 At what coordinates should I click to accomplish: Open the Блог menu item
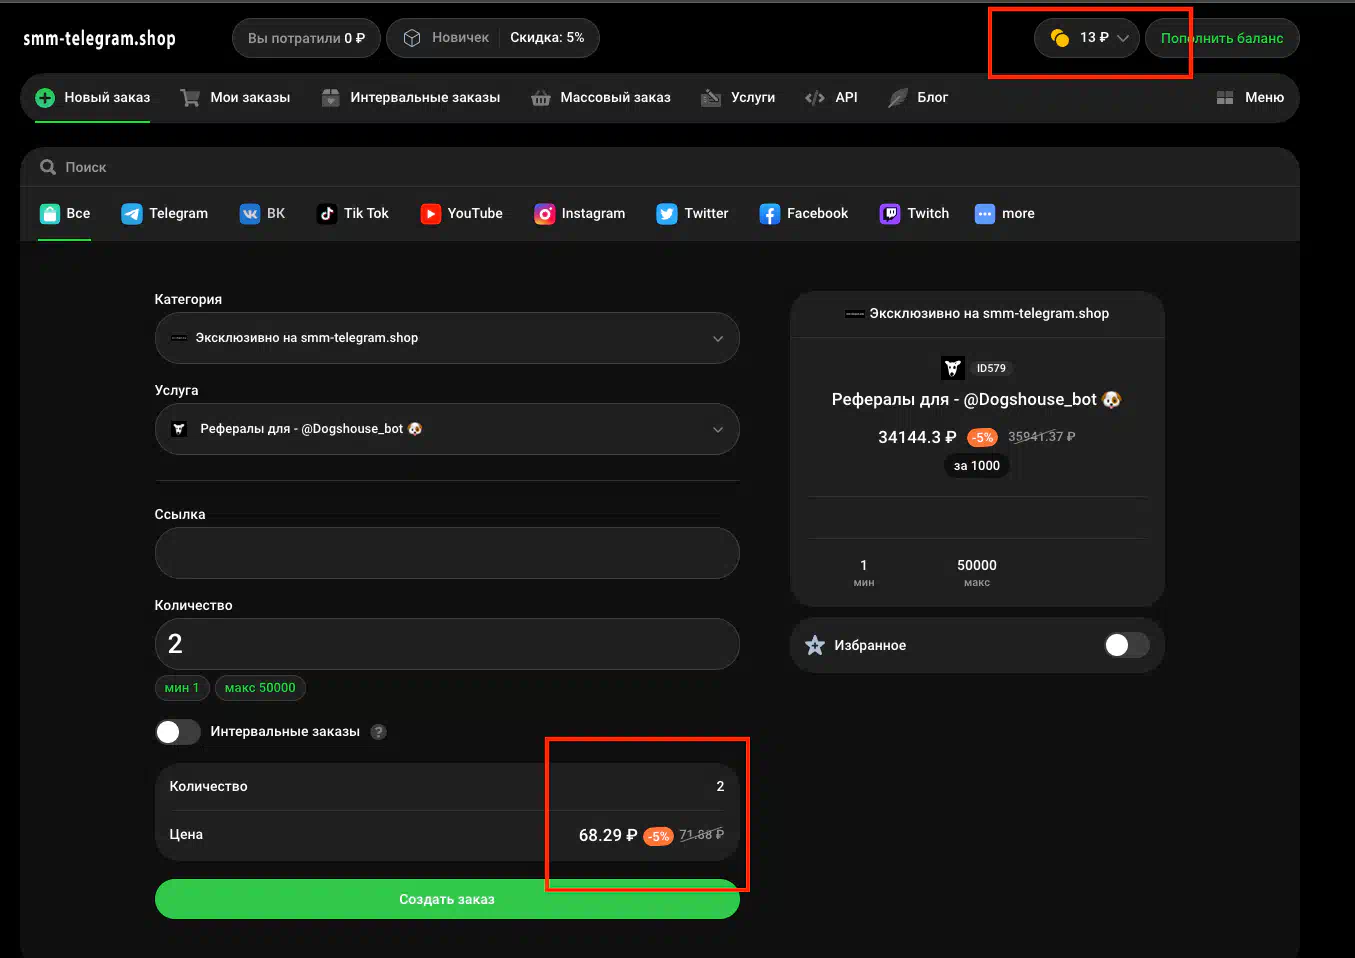click(x=918, y=98)
